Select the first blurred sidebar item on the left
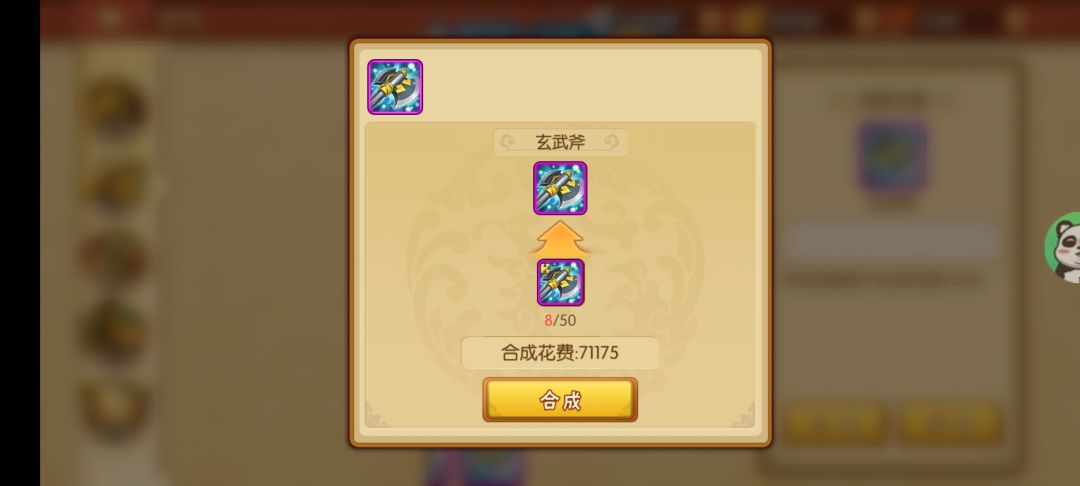 115,108
